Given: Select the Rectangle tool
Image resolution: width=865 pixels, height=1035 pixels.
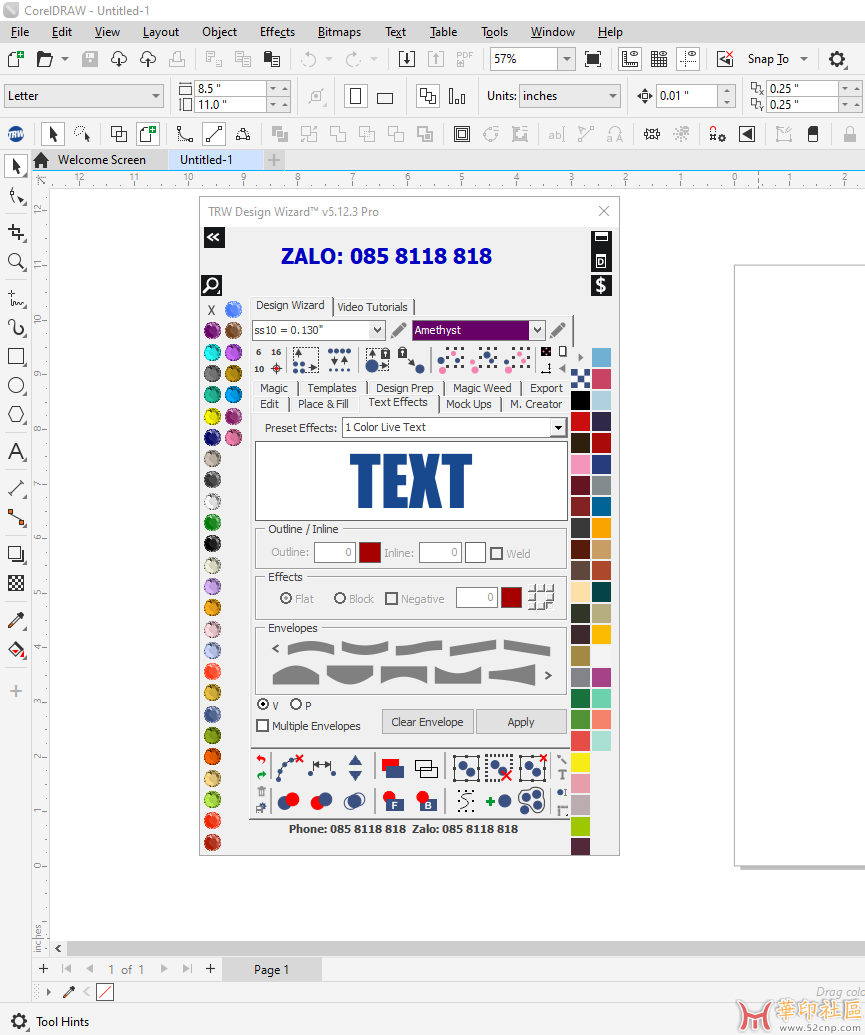Looking at the screenshot, I should [16, 356].
